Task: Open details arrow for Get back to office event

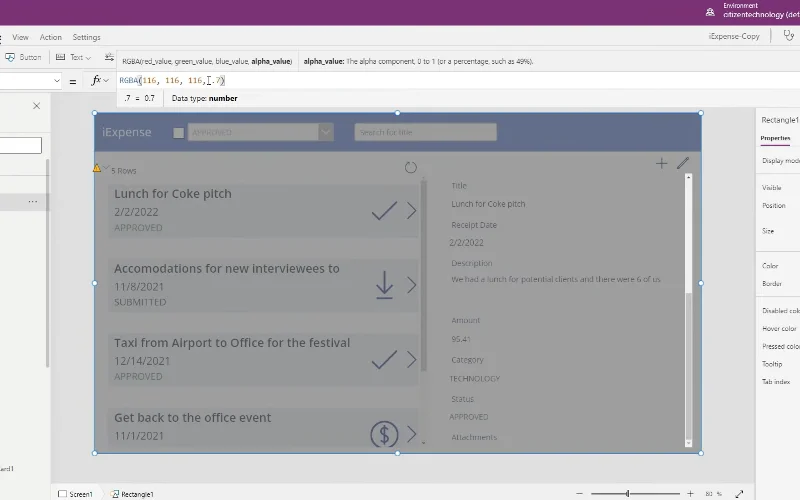Action: coord(412,434)
